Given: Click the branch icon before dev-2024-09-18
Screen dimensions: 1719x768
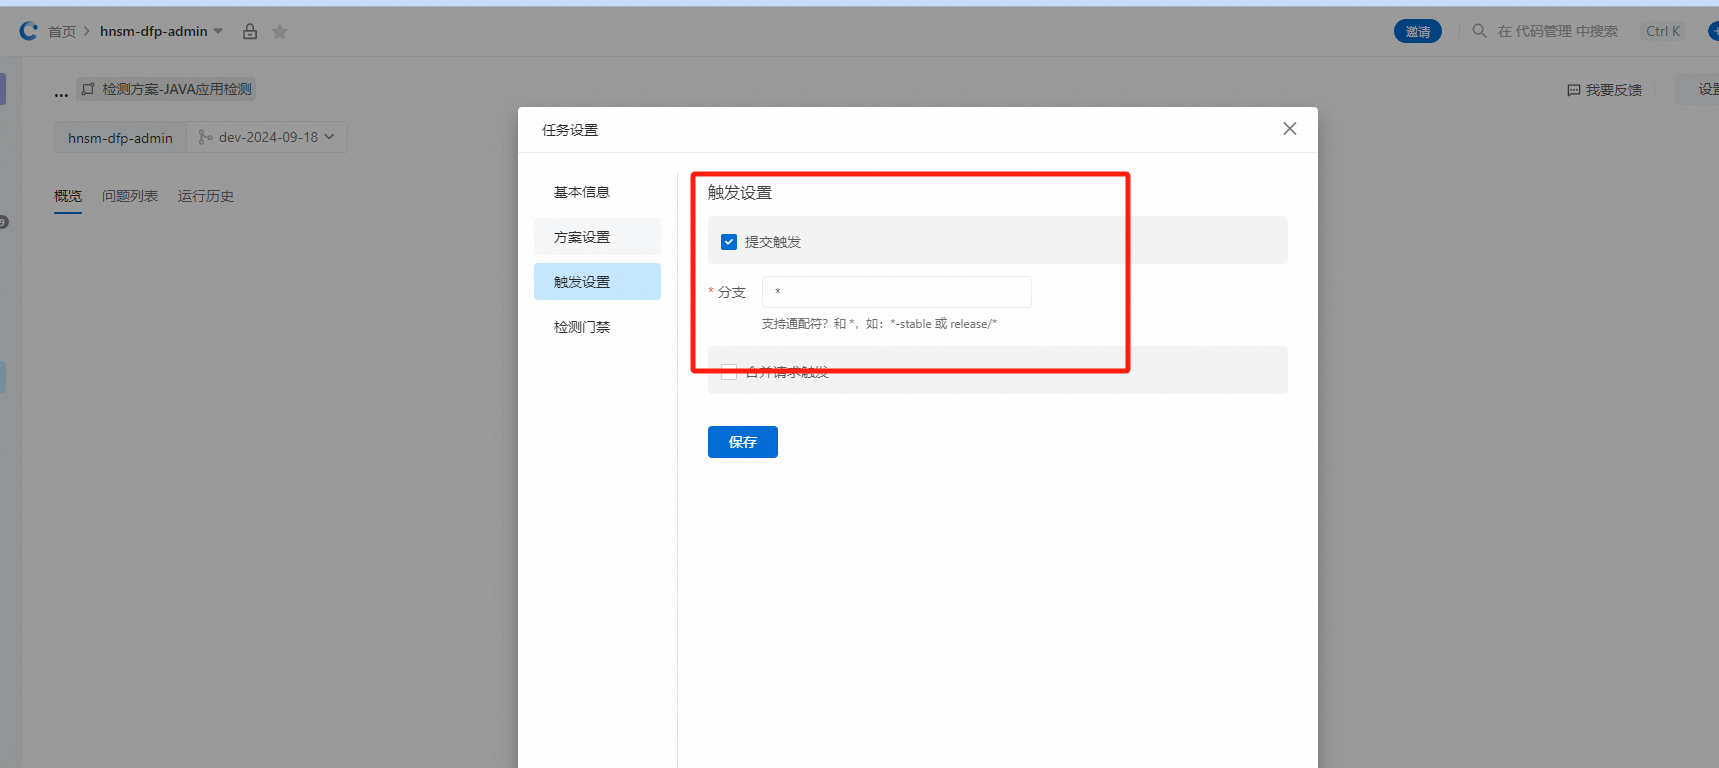Looking at the screenshot, I should pos(205,137).
